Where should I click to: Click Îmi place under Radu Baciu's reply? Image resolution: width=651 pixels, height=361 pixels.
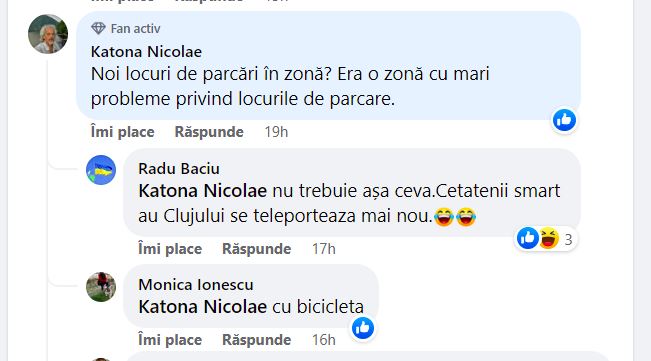170,249
